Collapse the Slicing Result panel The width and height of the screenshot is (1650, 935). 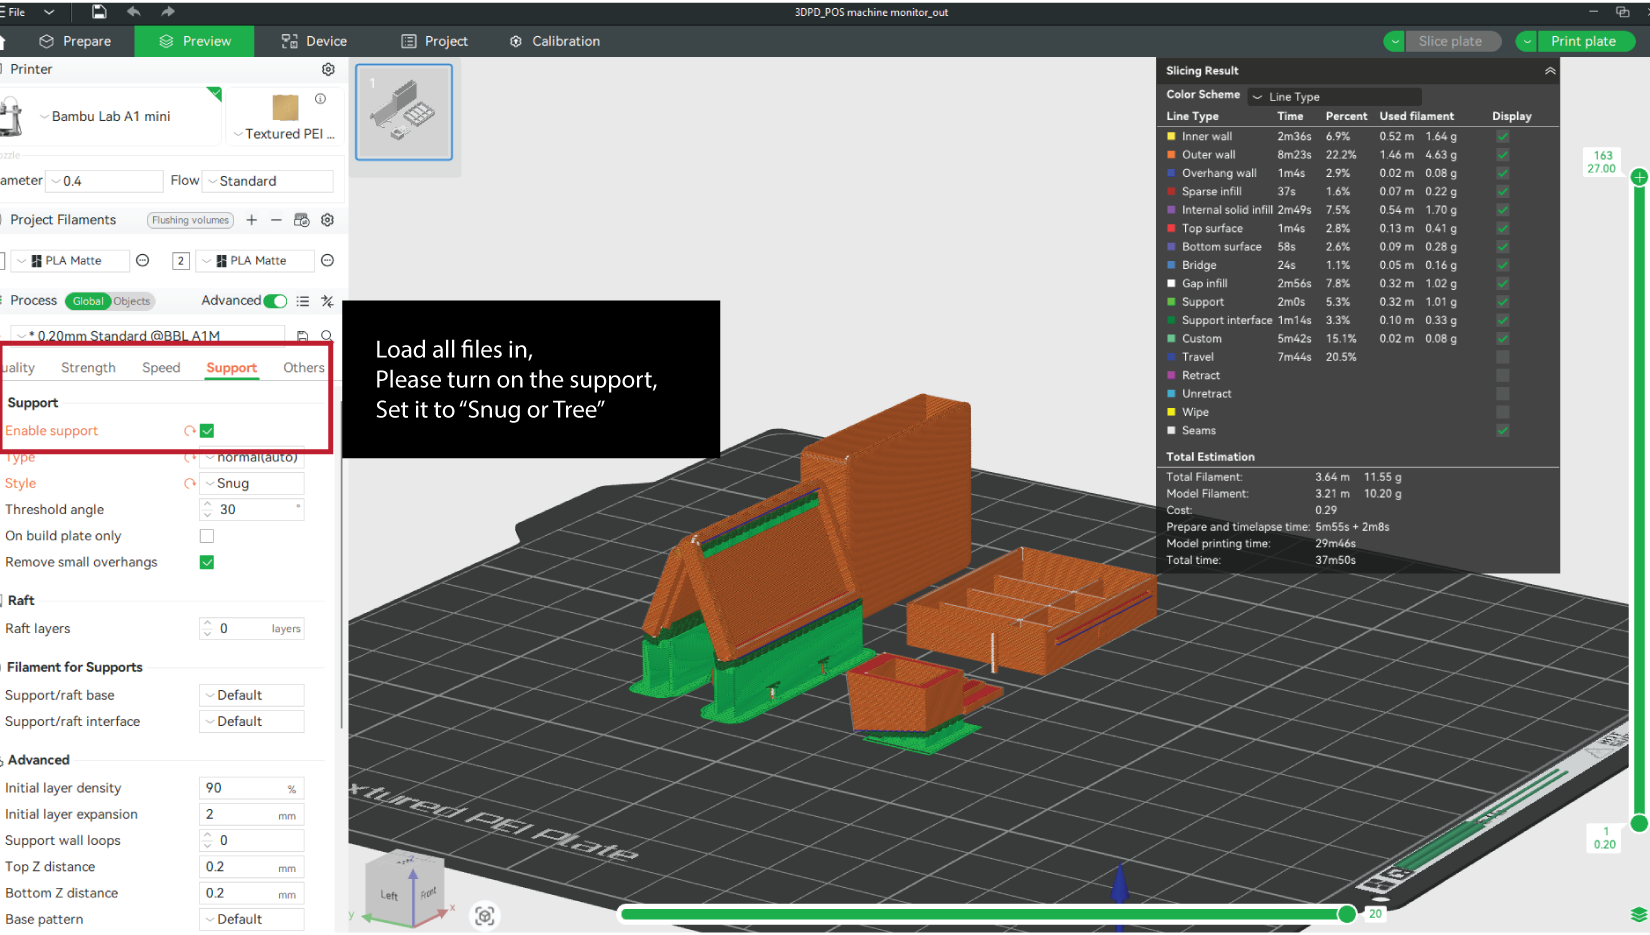coord(1550,71)
